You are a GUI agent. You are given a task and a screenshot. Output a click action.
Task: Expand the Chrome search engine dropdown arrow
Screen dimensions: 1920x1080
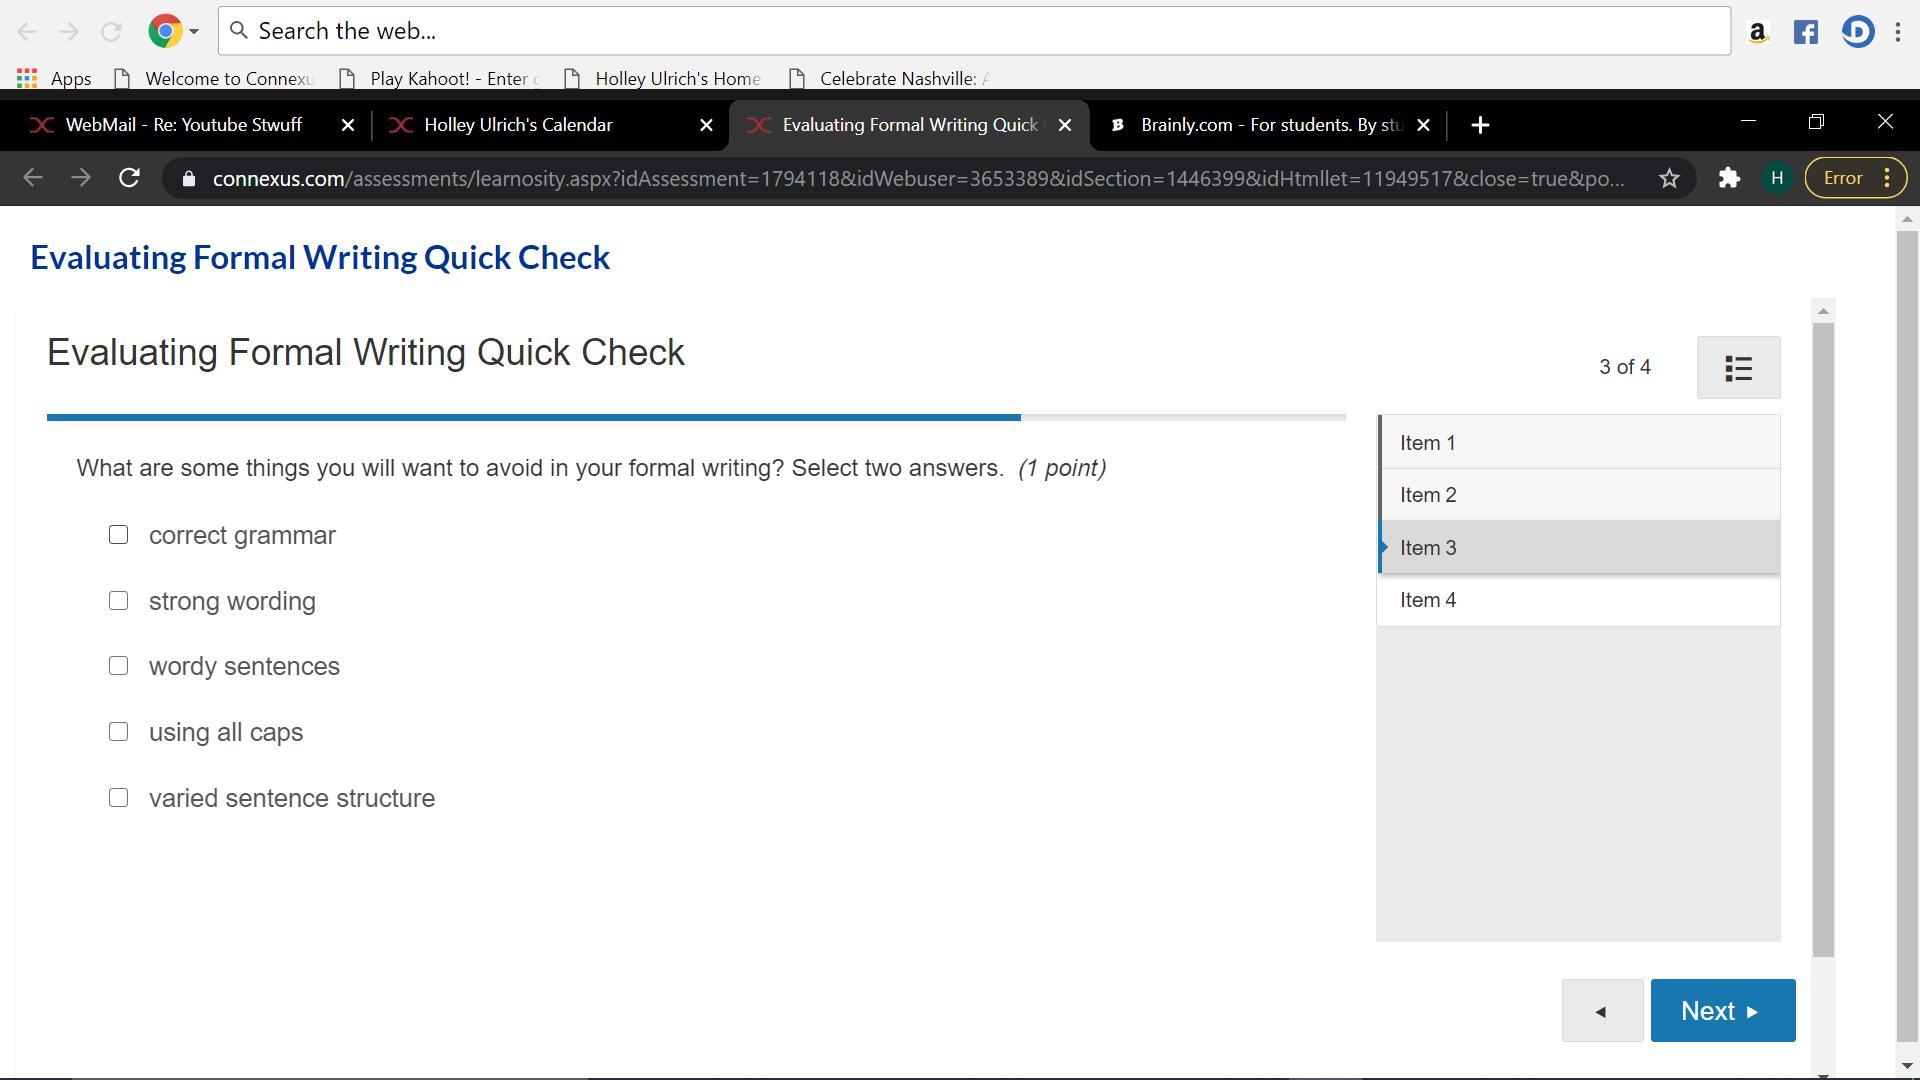point(194,31)
